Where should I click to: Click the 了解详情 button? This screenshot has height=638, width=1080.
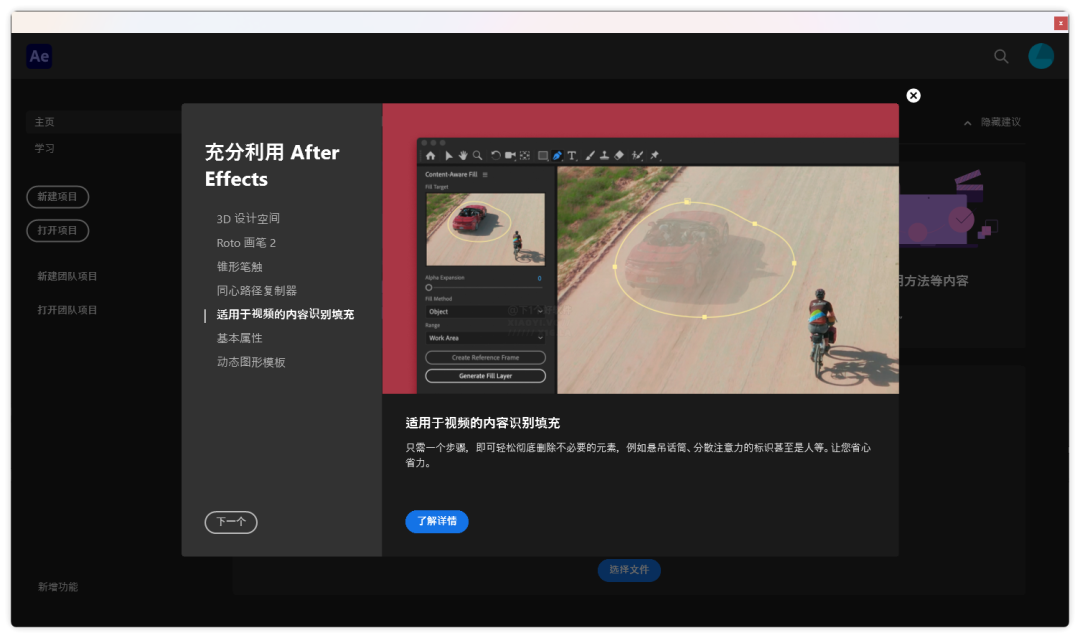click(x=437, y=522)
